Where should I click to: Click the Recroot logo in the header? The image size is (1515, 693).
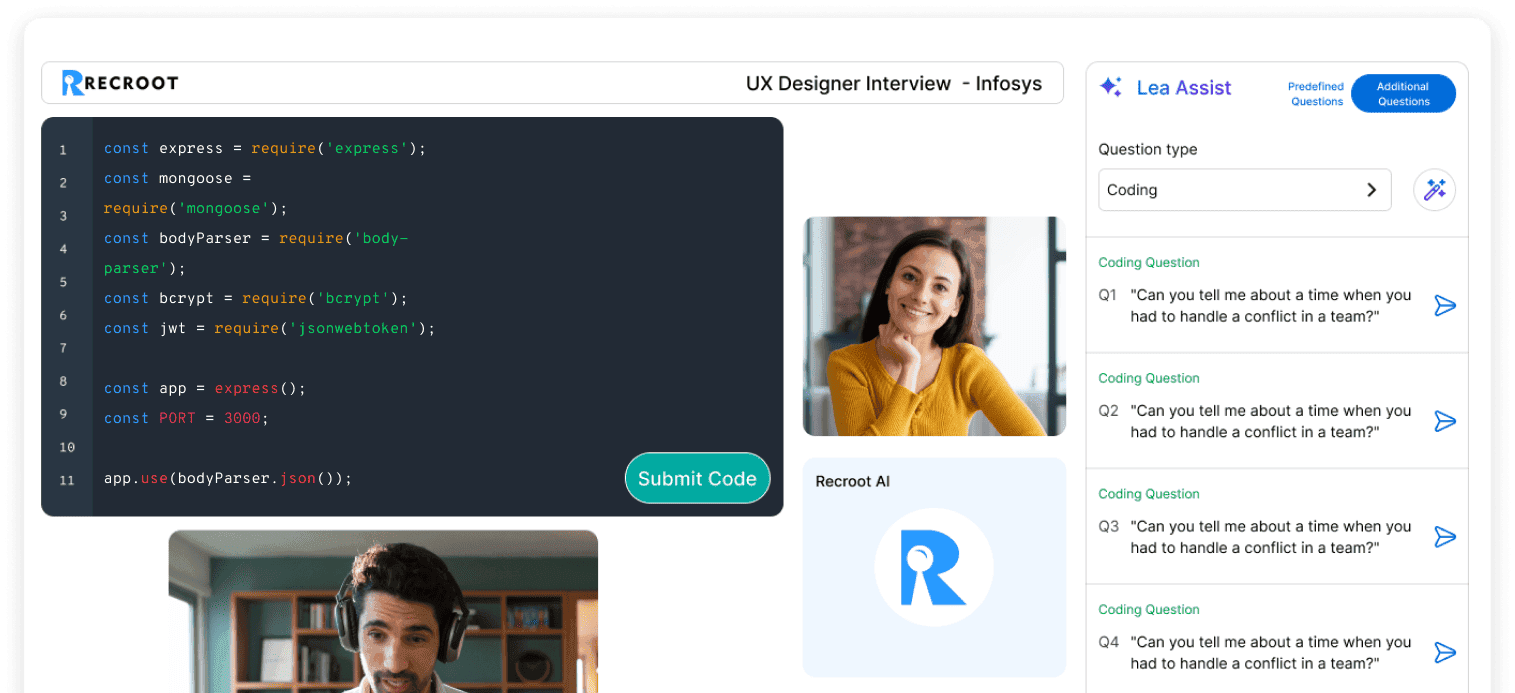point(119,83)
